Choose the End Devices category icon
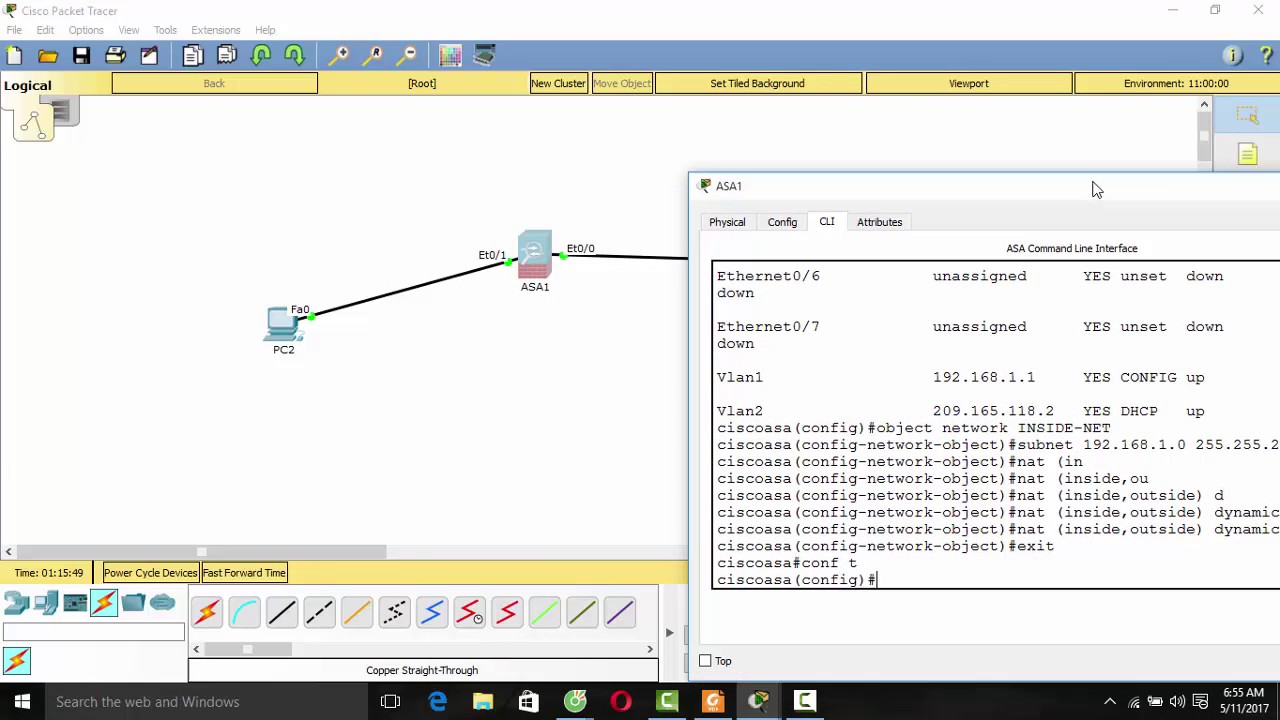Viewport: 1280px width, 720px height. click(x=46, y=603)
